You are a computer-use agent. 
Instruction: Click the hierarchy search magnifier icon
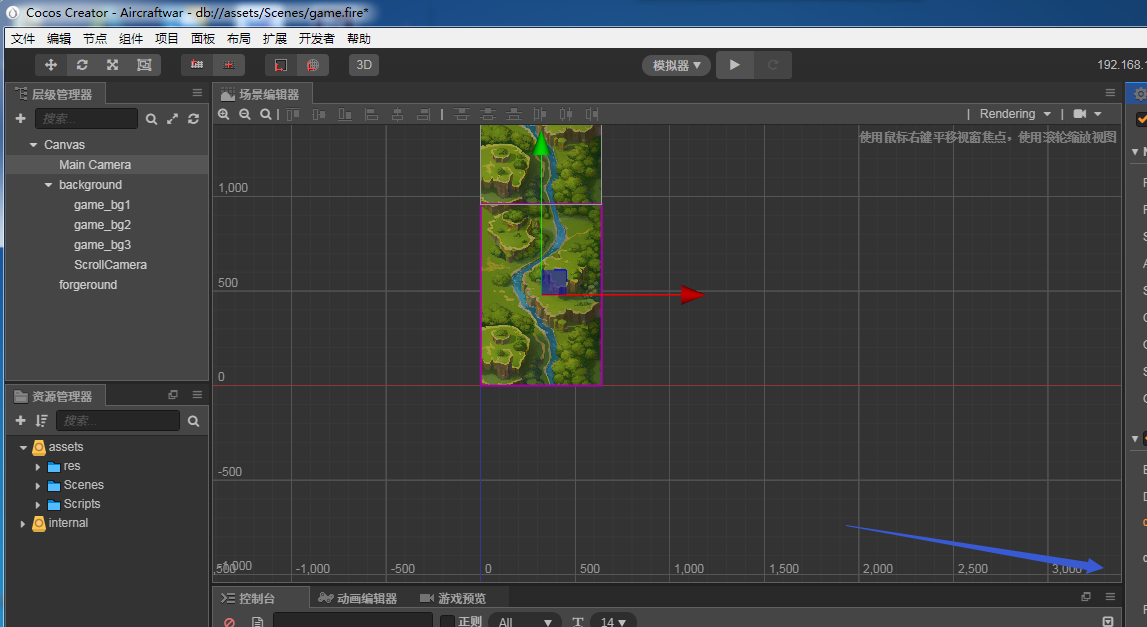tap(151, 119)
